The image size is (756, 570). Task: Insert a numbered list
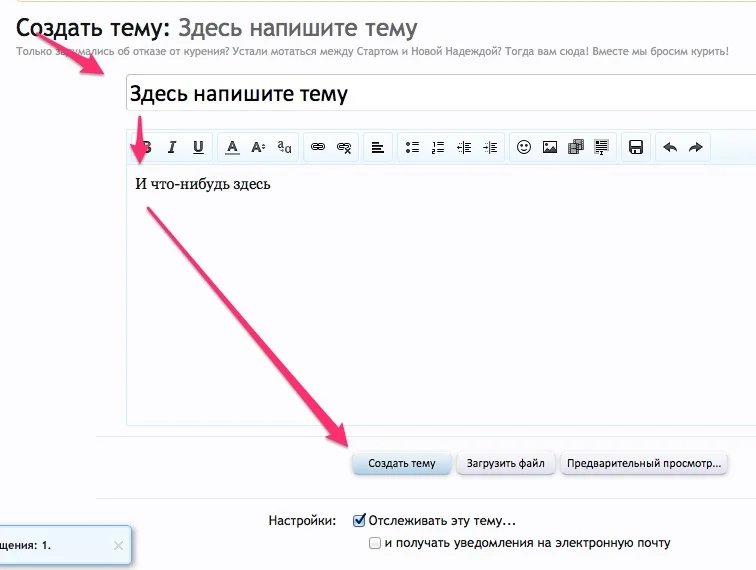click(x=438, y=147)
